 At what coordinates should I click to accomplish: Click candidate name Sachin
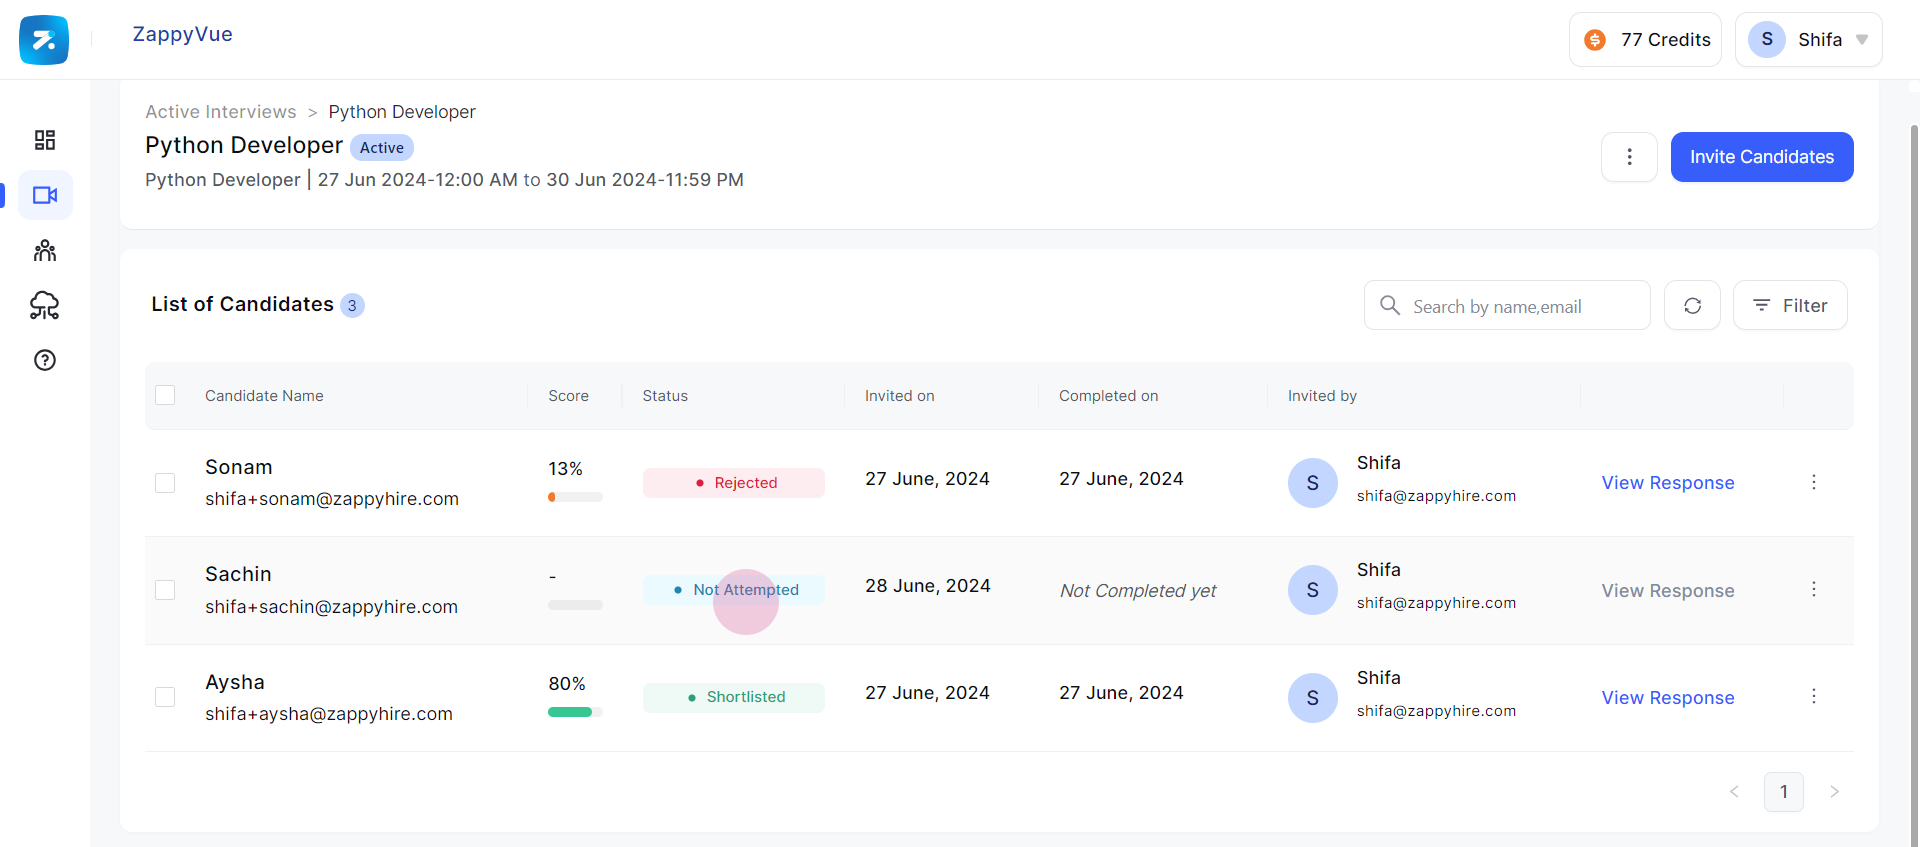pos(238,574)
